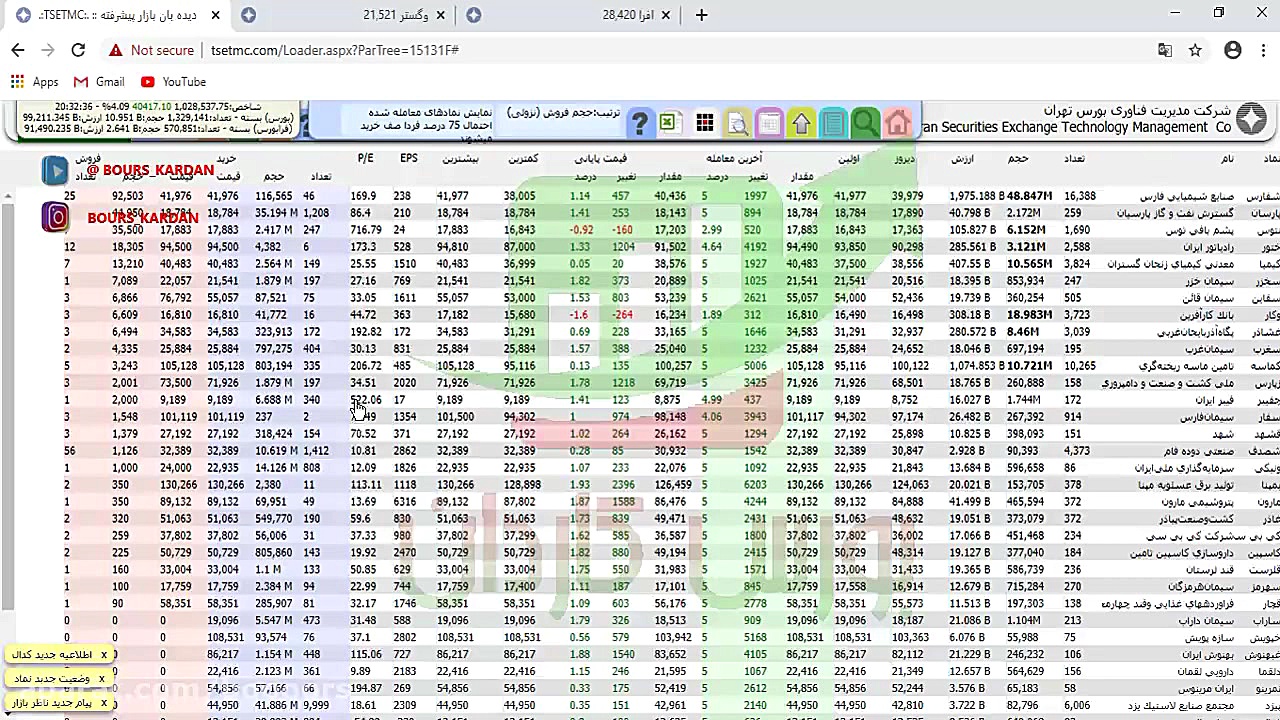1280x720 pixels.
Task: Go back with the browser back arrow
Action: pyautogui.click(x=18, y=50)
